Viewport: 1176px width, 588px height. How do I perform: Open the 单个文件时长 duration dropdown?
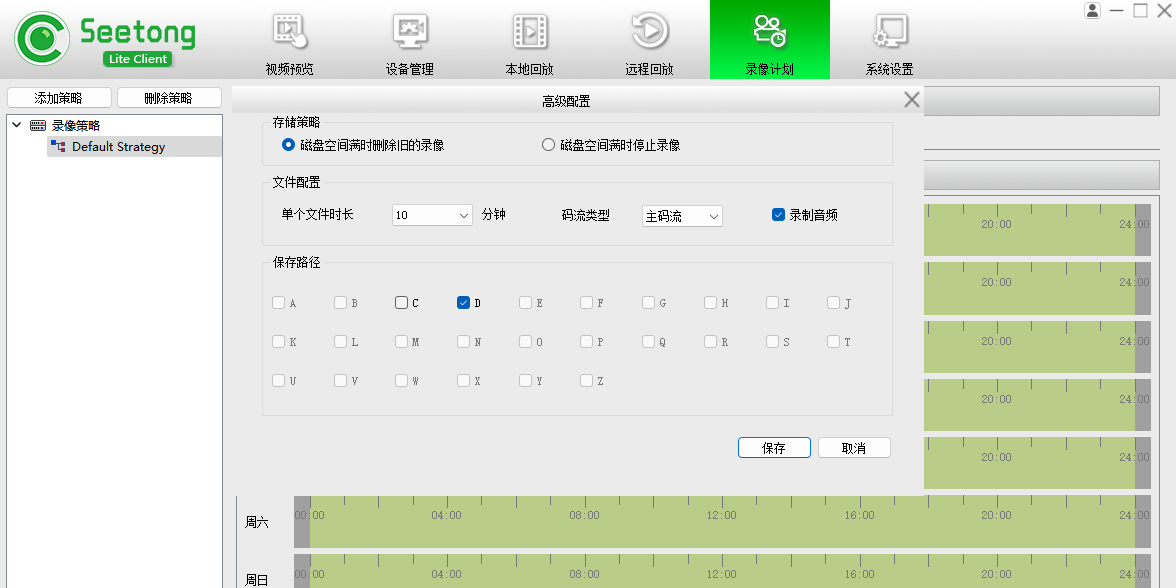click(x=432, y=215)
